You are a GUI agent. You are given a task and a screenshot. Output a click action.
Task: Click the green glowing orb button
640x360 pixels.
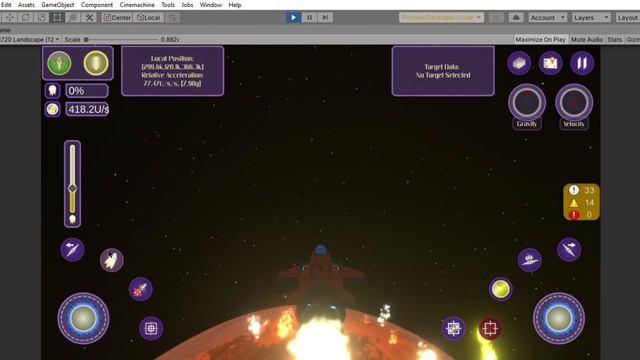[500, 289]
